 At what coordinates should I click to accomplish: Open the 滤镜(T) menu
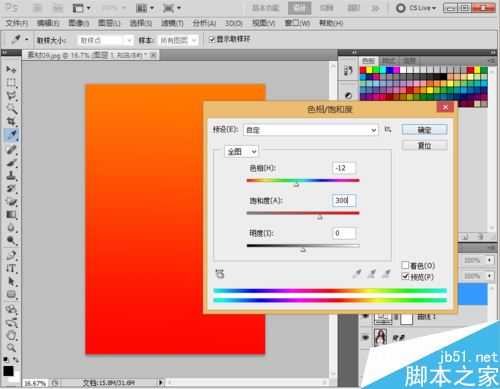pos(172,23)
